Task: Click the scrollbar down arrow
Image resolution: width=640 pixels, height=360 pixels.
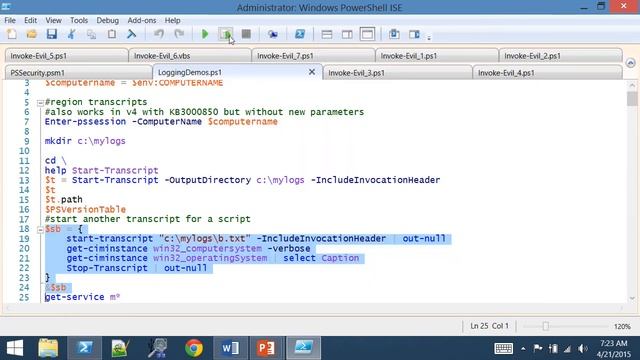Action: [632, 298]
